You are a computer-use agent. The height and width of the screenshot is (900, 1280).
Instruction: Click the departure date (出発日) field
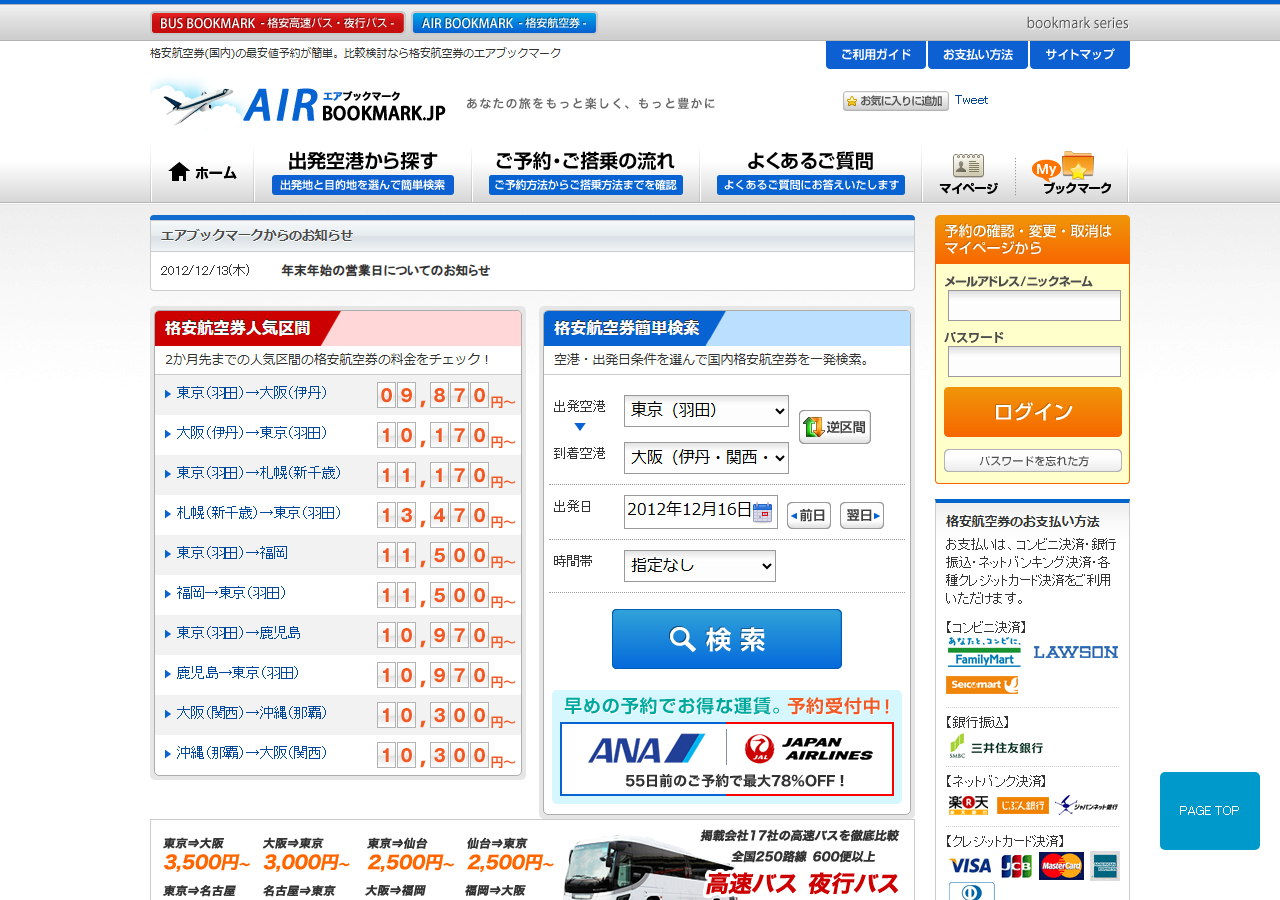click(701, 512)
